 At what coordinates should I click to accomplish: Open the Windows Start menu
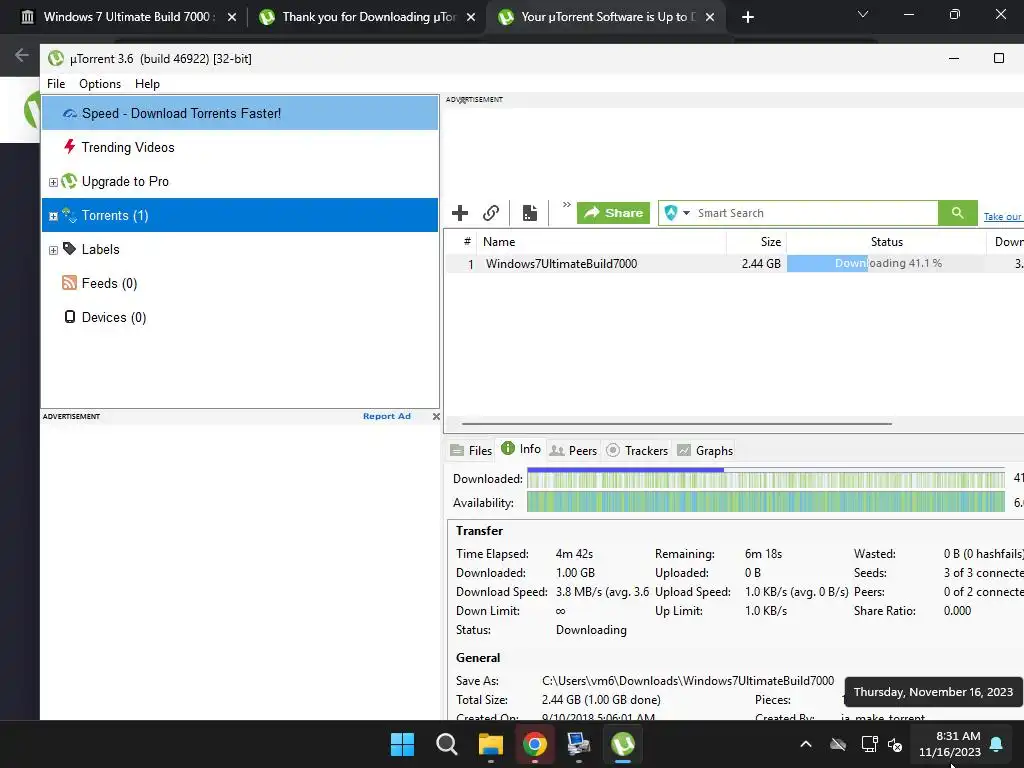pos(402,744)
